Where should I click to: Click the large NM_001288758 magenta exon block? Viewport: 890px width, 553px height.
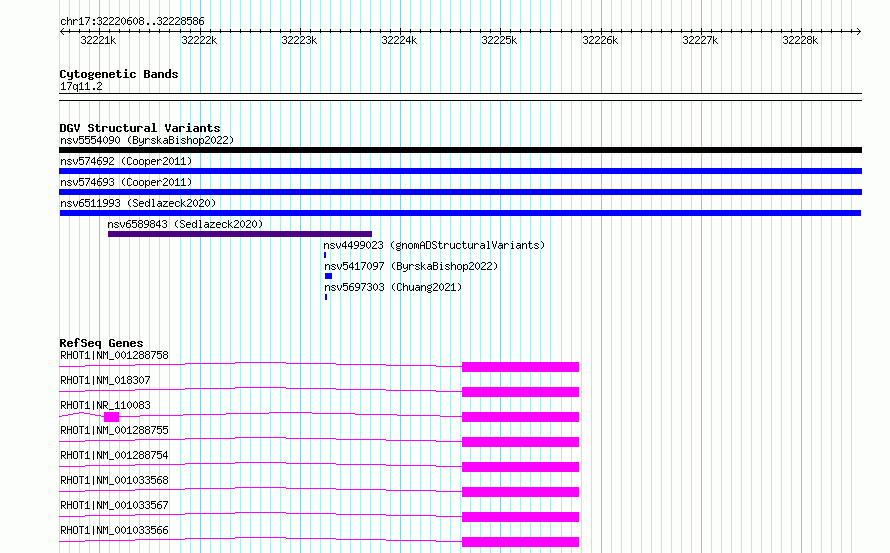520,367
